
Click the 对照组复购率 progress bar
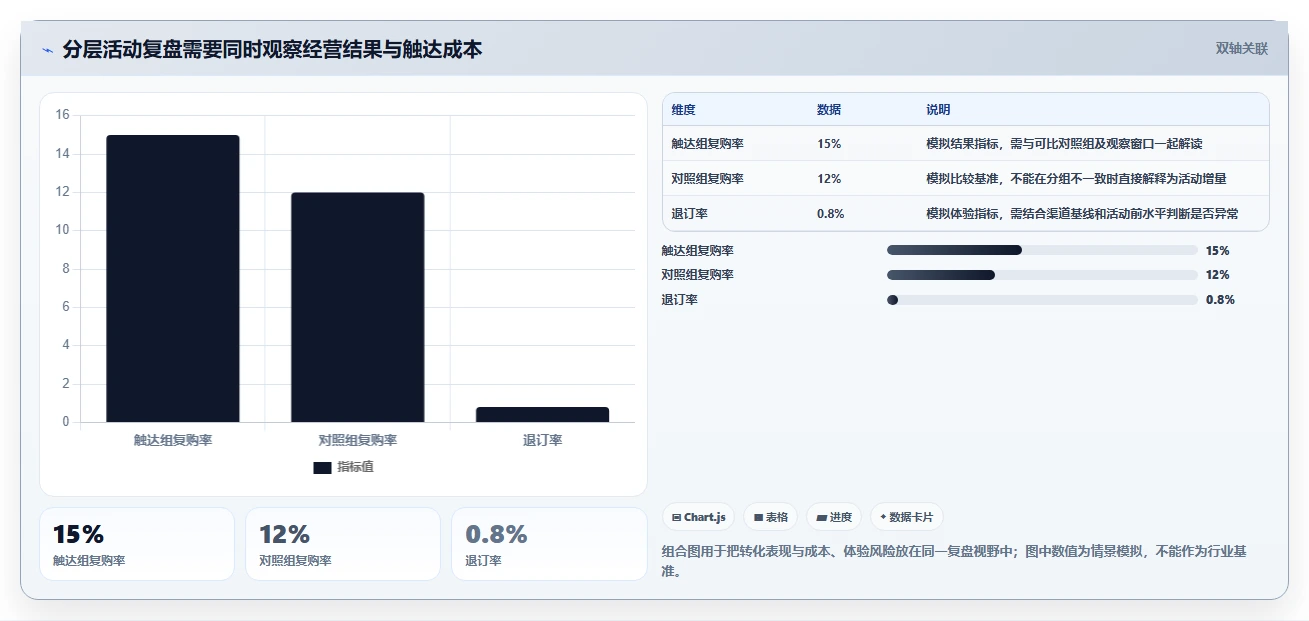pyautogui.click(x=1042, y=275)
